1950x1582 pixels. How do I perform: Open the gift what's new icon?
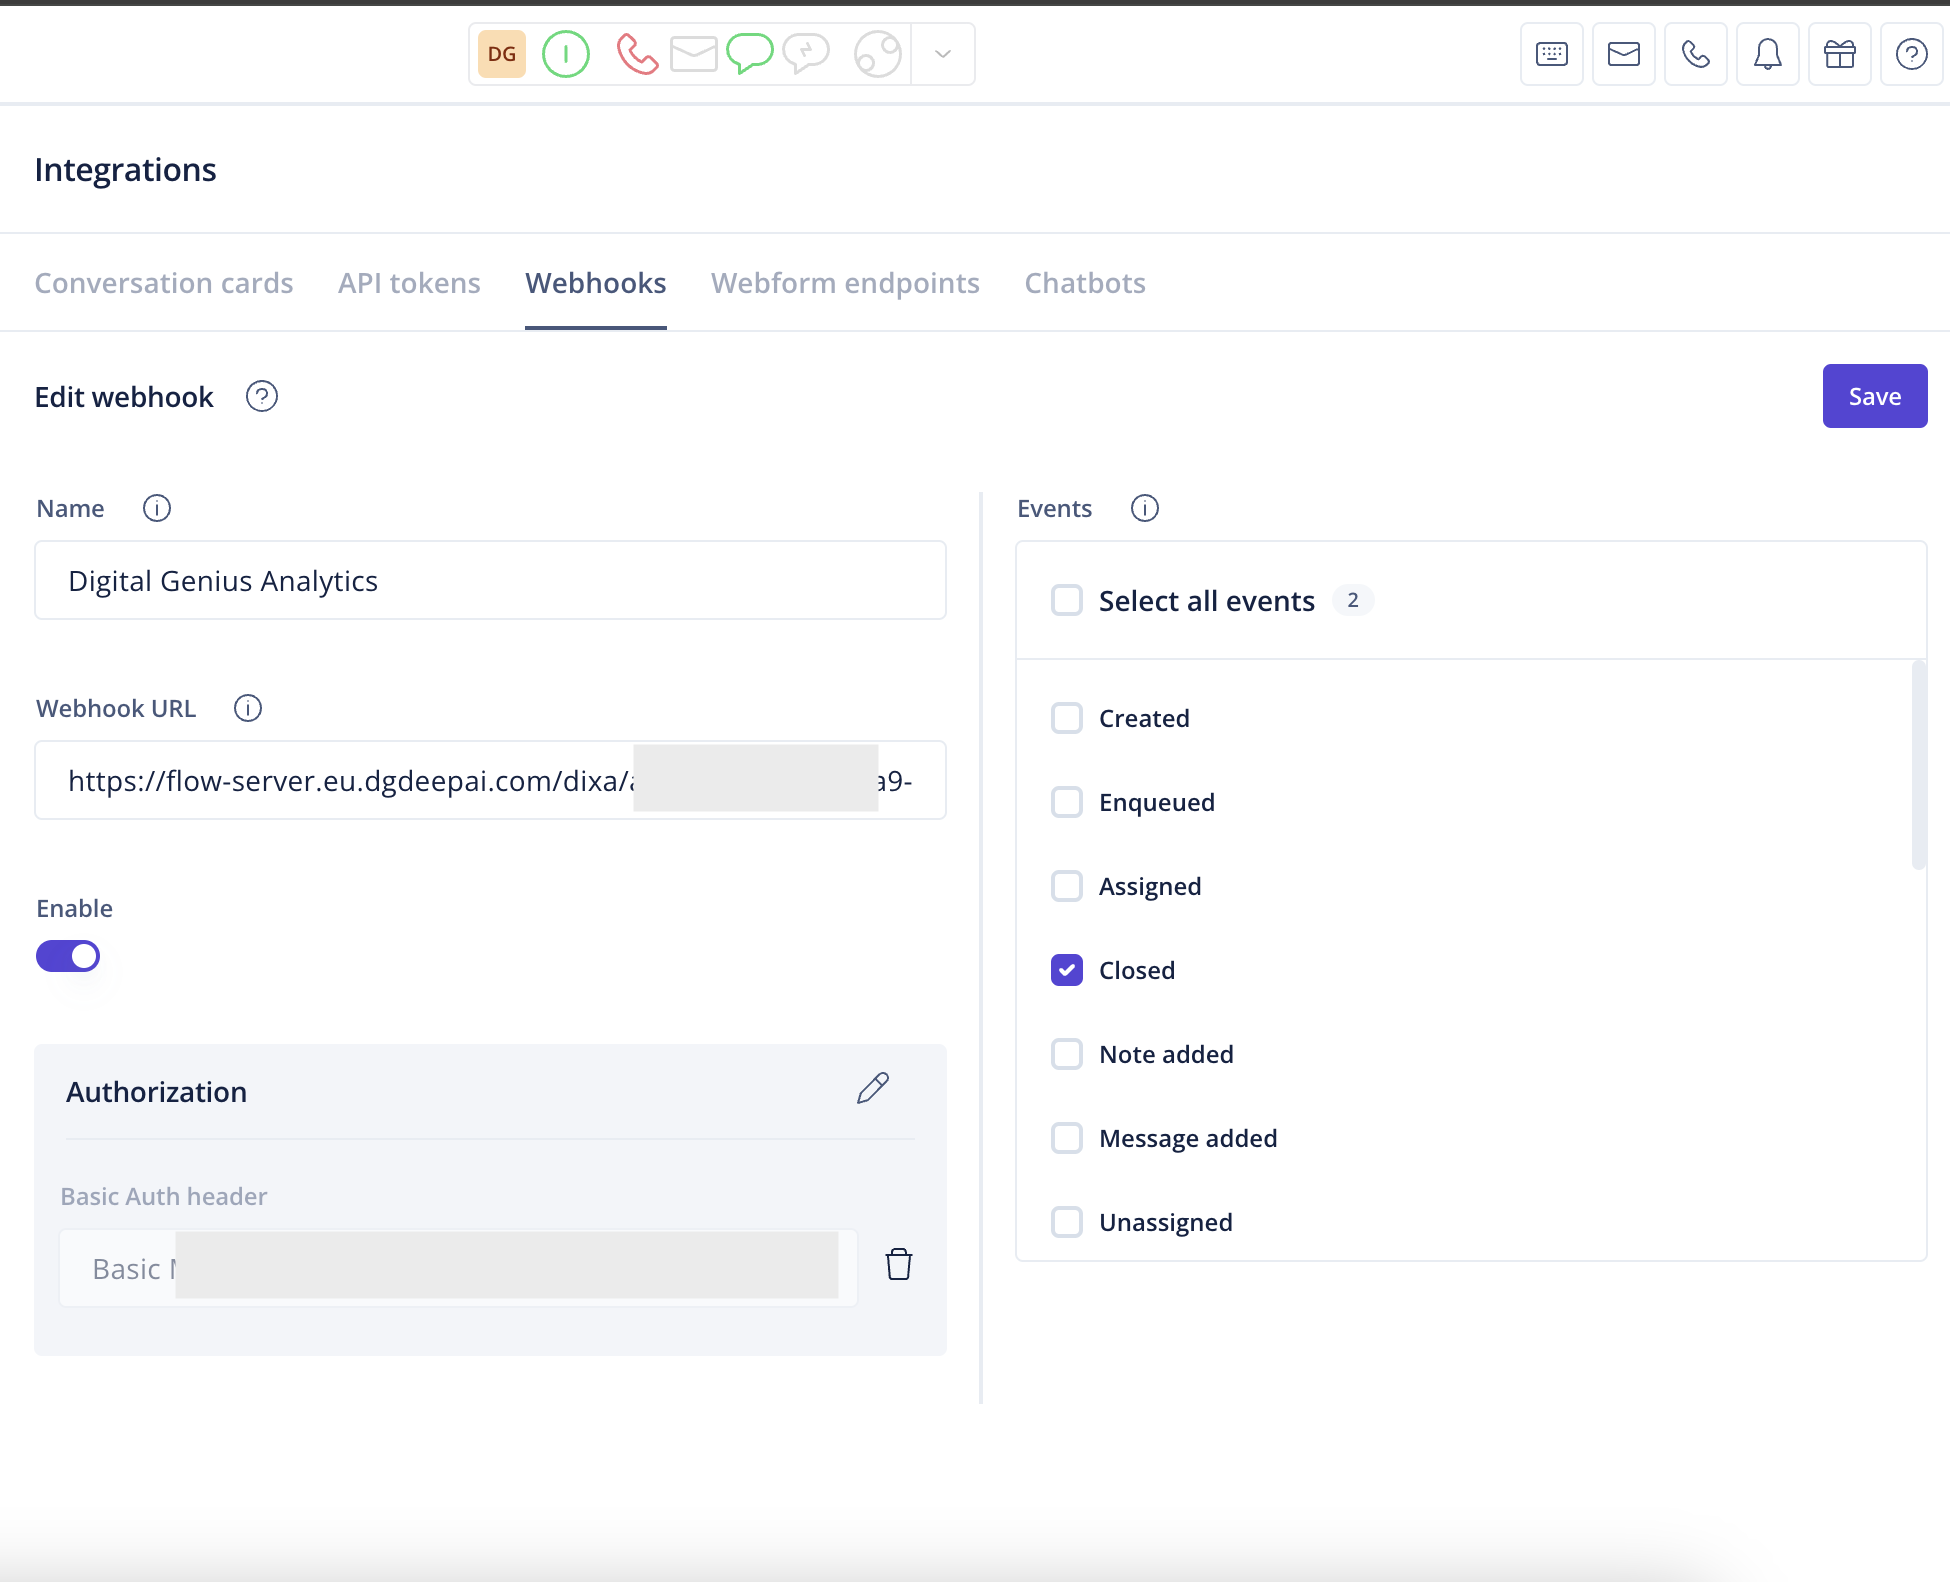pos(1840,54)
